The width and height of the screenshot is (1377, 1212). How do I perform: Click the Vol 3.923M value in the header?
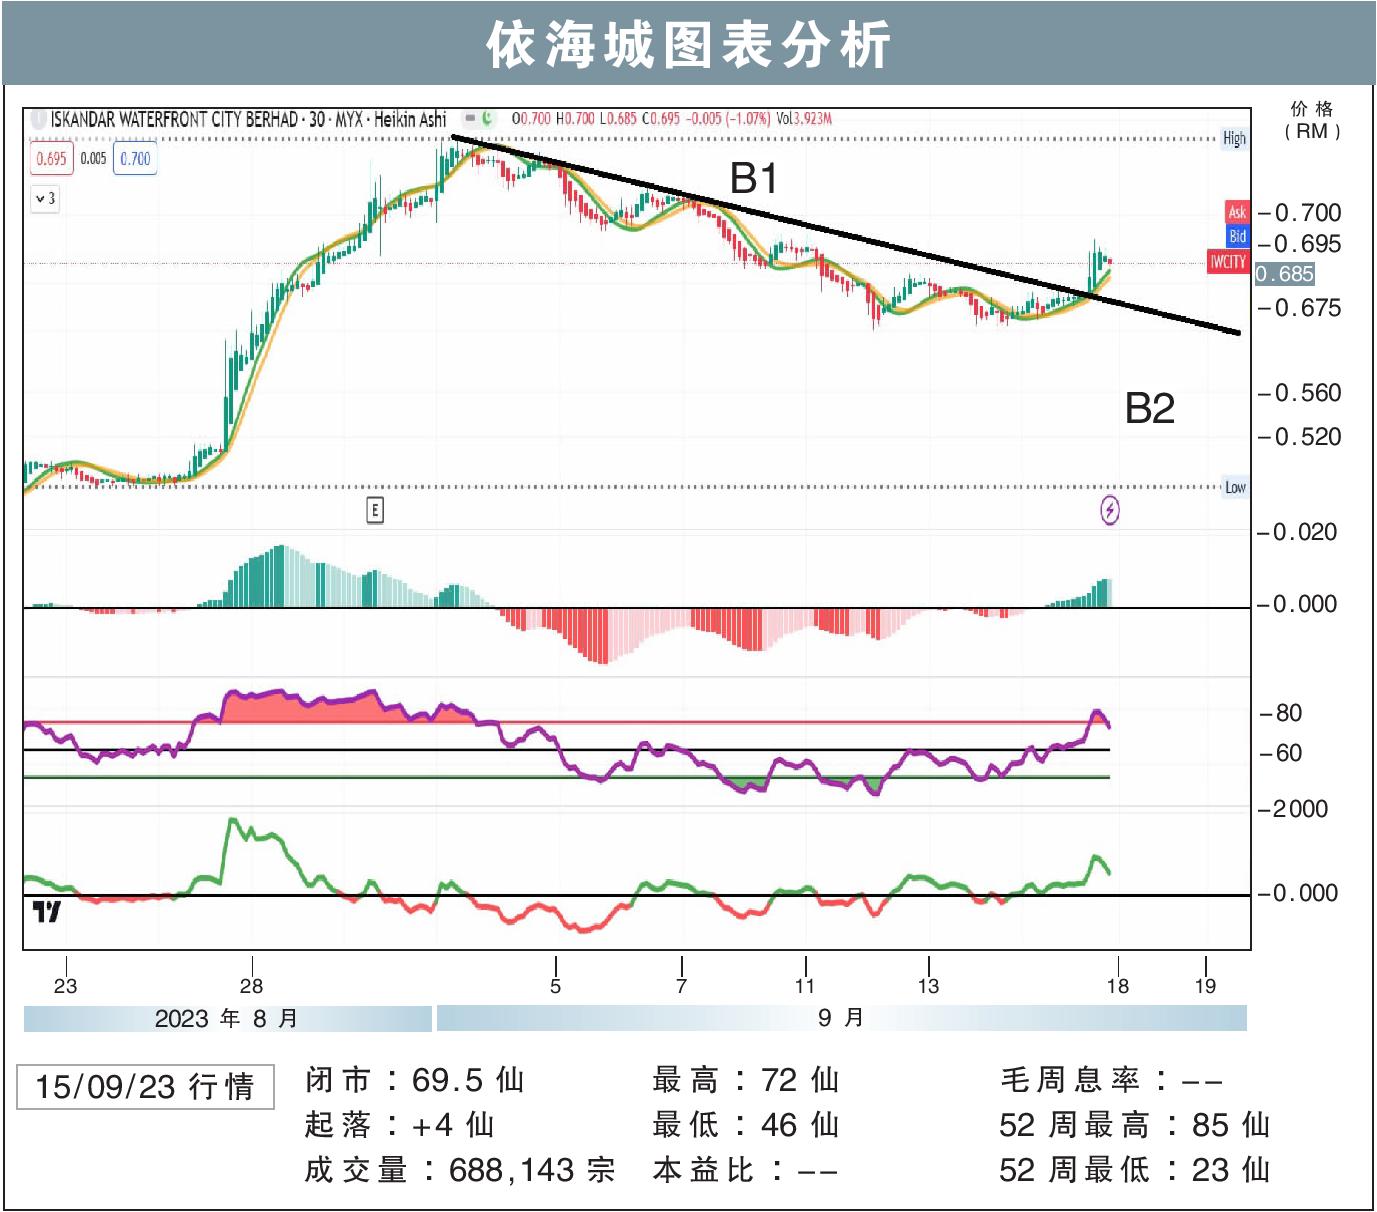click(x=804, y=118)
